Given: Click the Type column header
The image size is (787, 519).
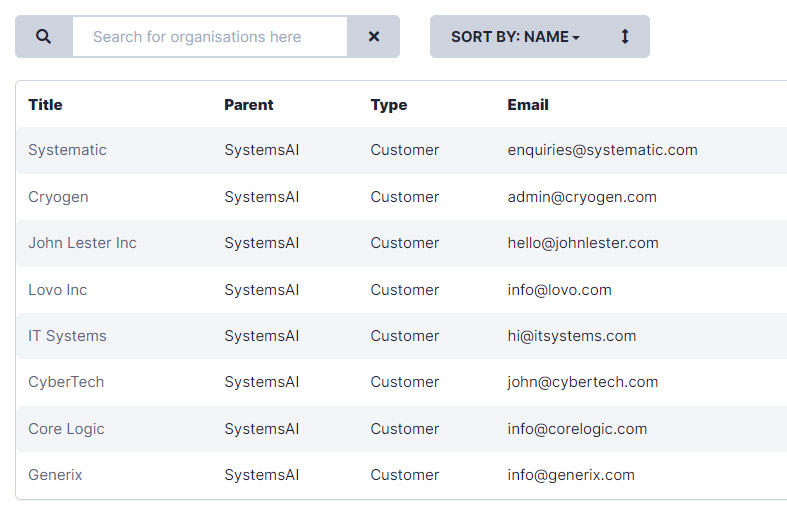Looking at the screenshot, I should pyautogui.click(x=389, y=104).
